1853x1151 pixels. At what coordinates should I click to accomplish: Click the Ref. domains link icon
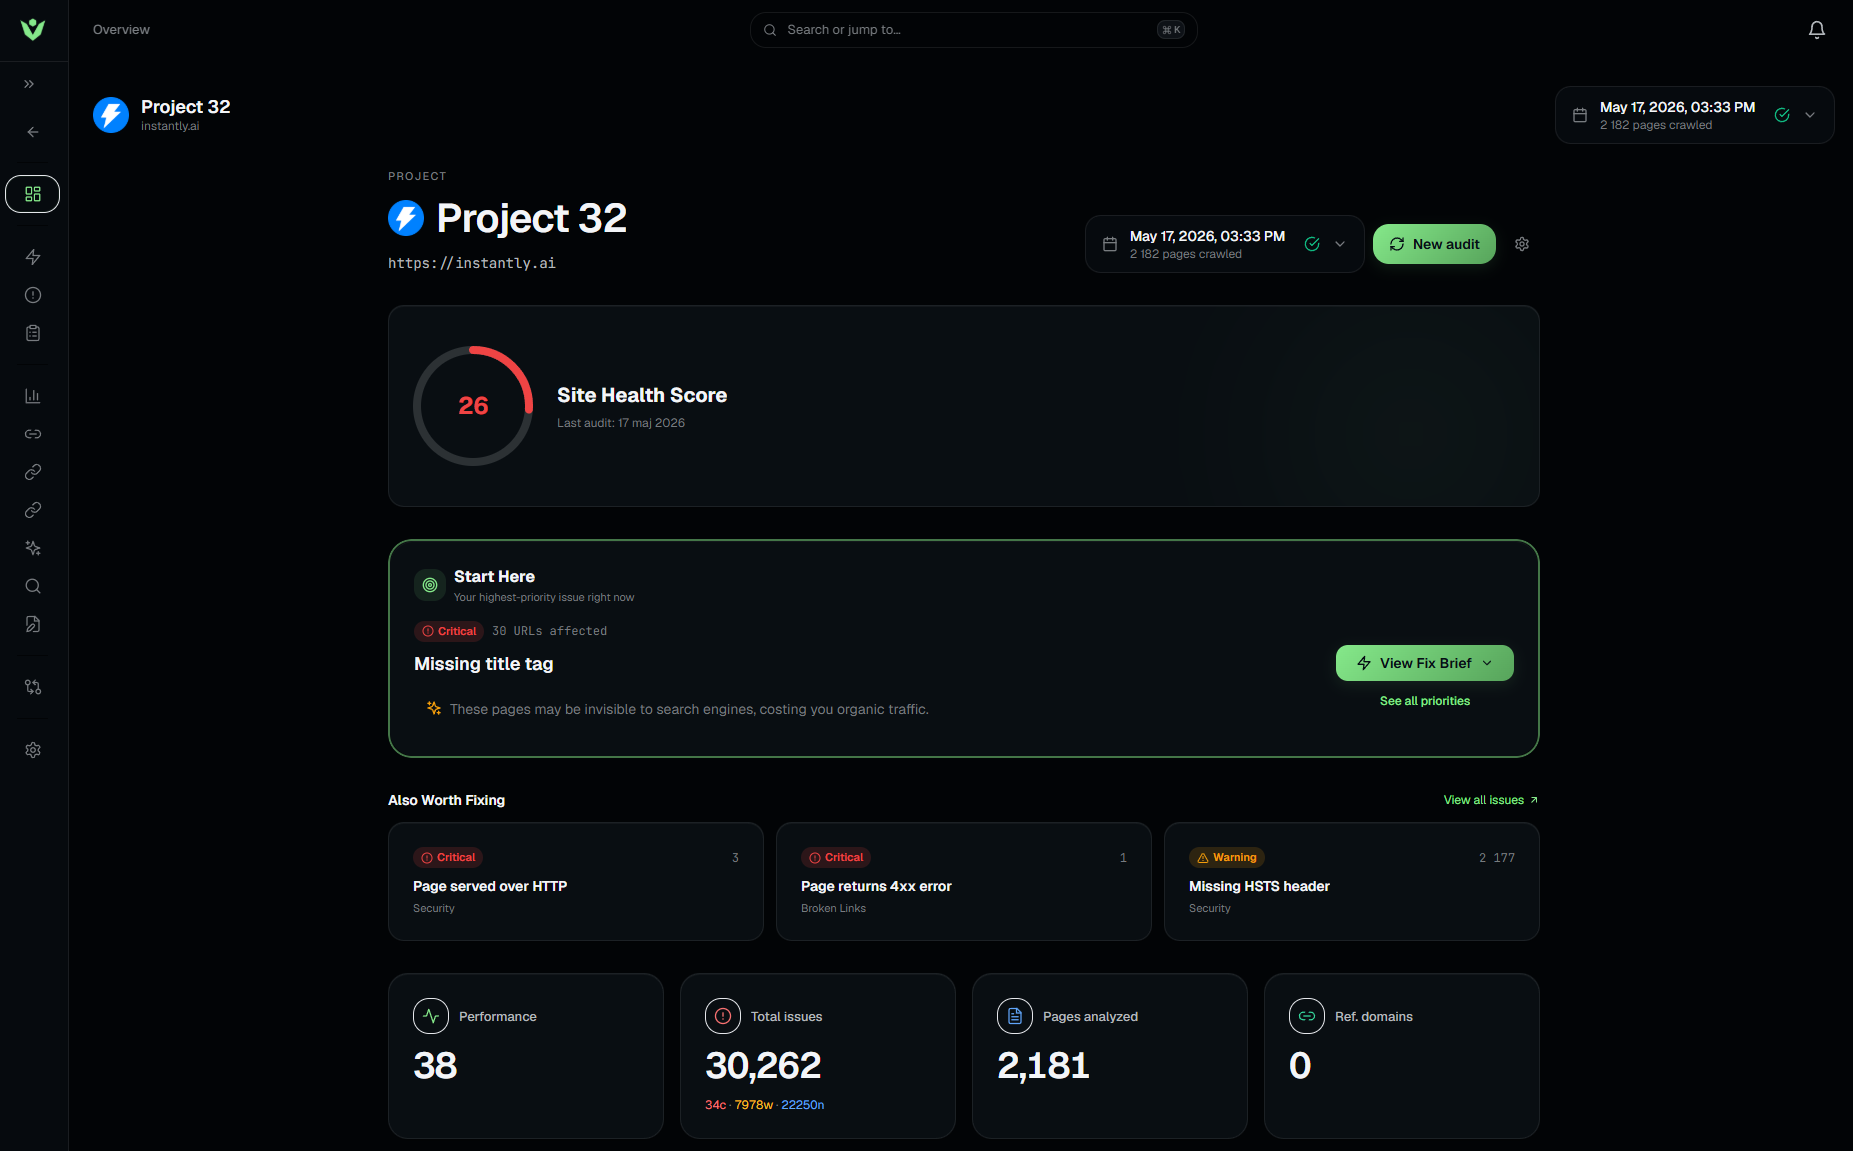point(1307,1016)
